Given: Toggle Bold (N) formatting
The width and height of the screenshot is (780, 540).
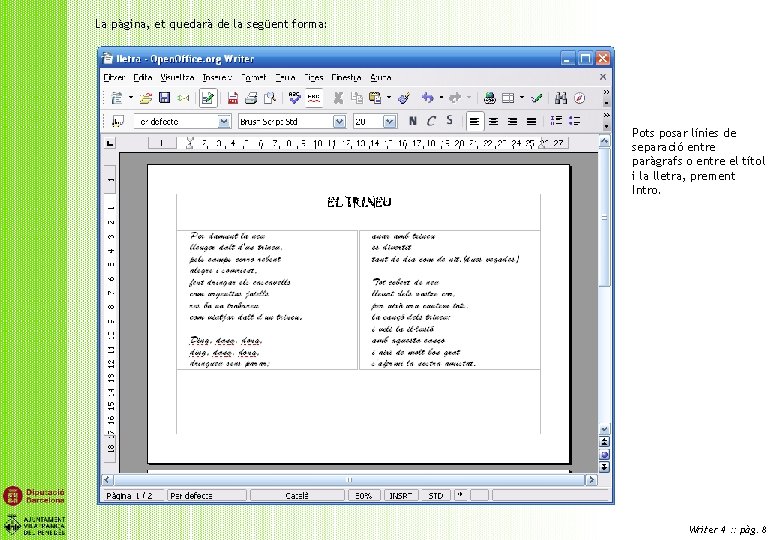Looking at the screenshot, I should coord(412,121).
